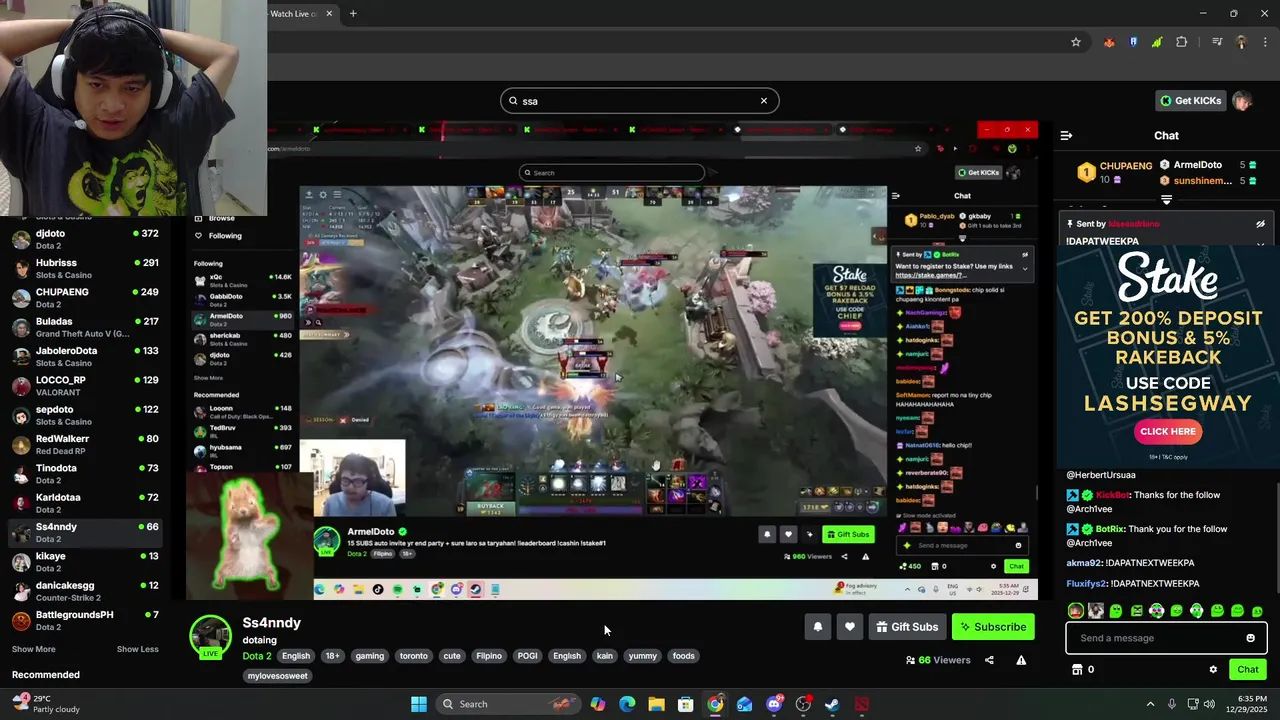The height and width of the screenshot is (720, 1280).
Task: Open the Buladas channel in the sidebar
Action: (84, 327)
